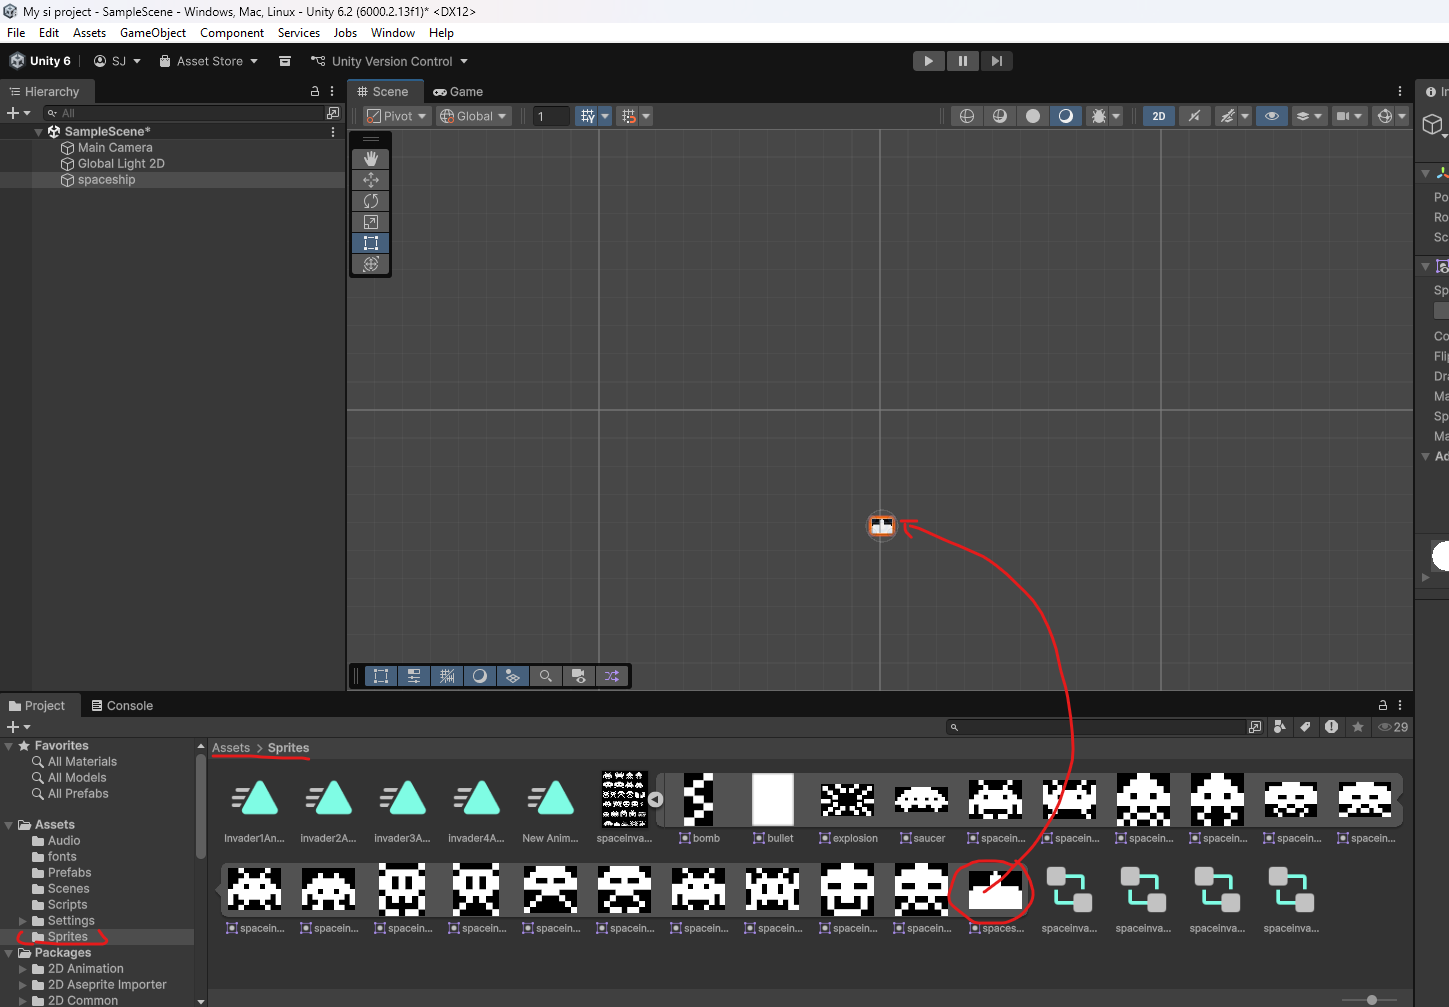Select the Rect tool

[370, 243]
